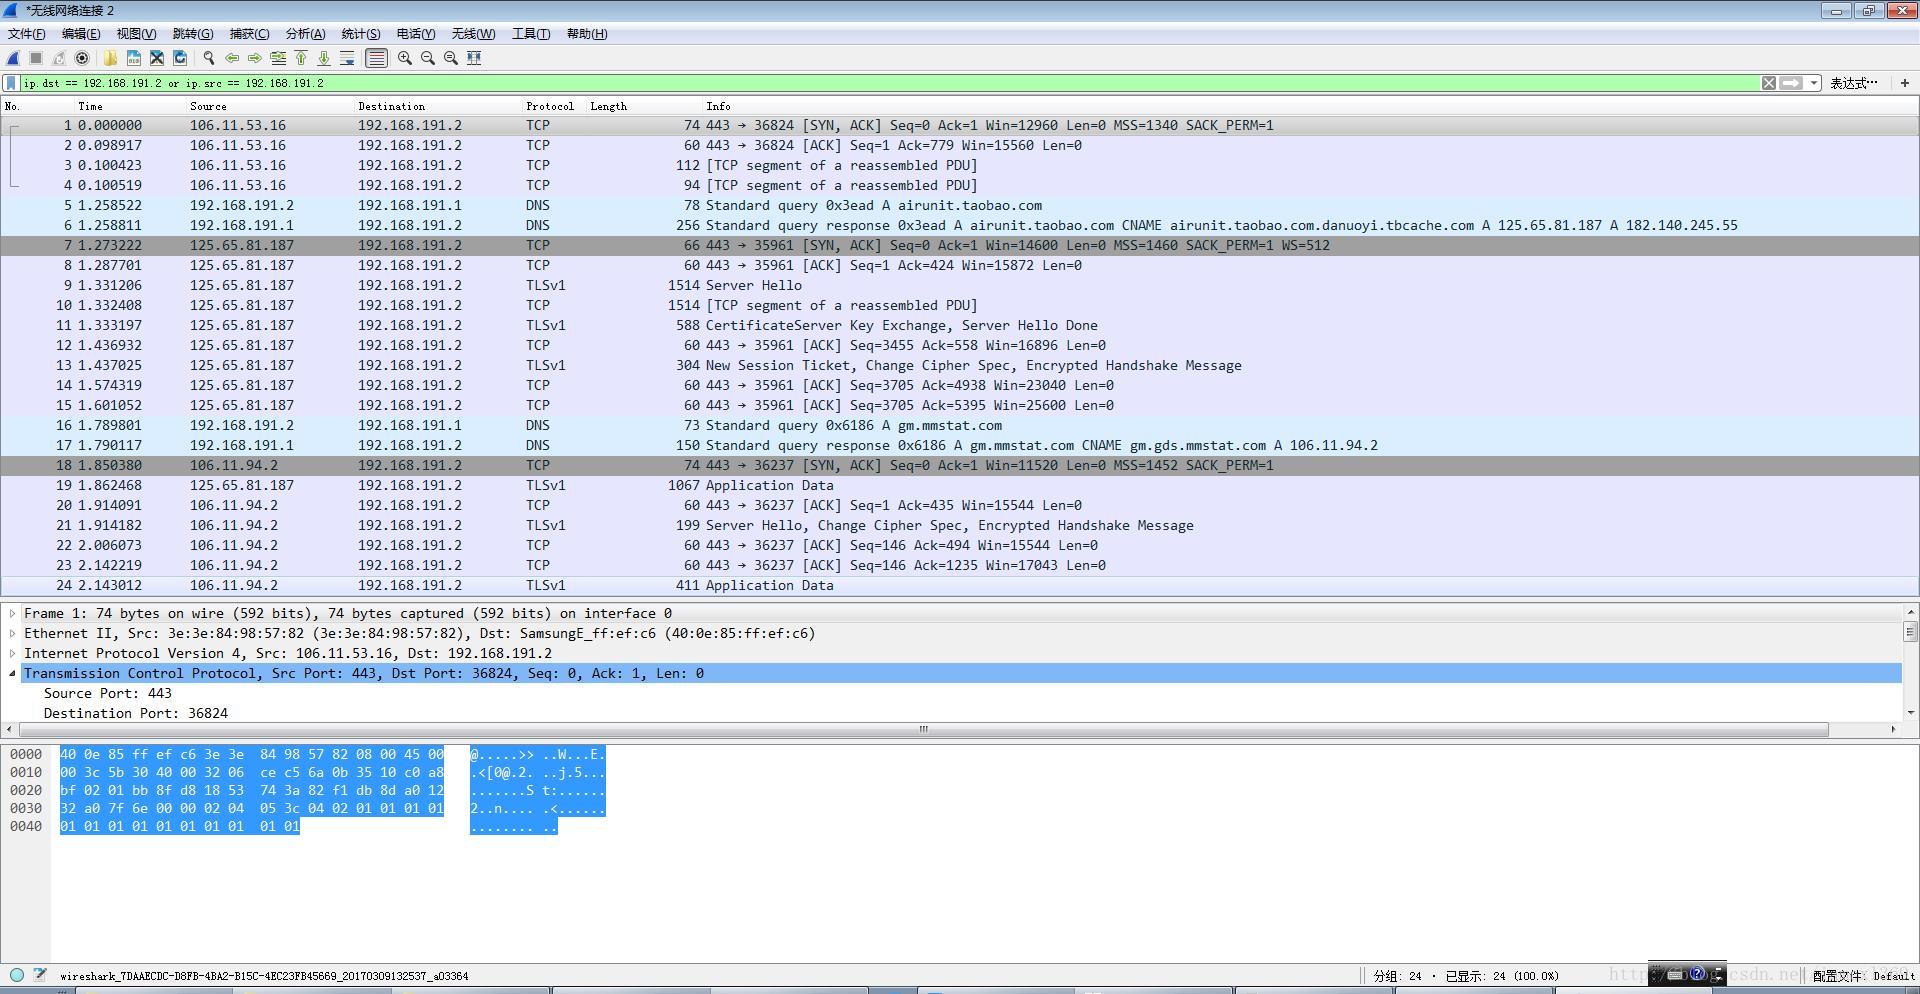The width and height of the screenshot is (1920, 994).
Task: Click in display filter input field
Action: click(x=890, y=83)
